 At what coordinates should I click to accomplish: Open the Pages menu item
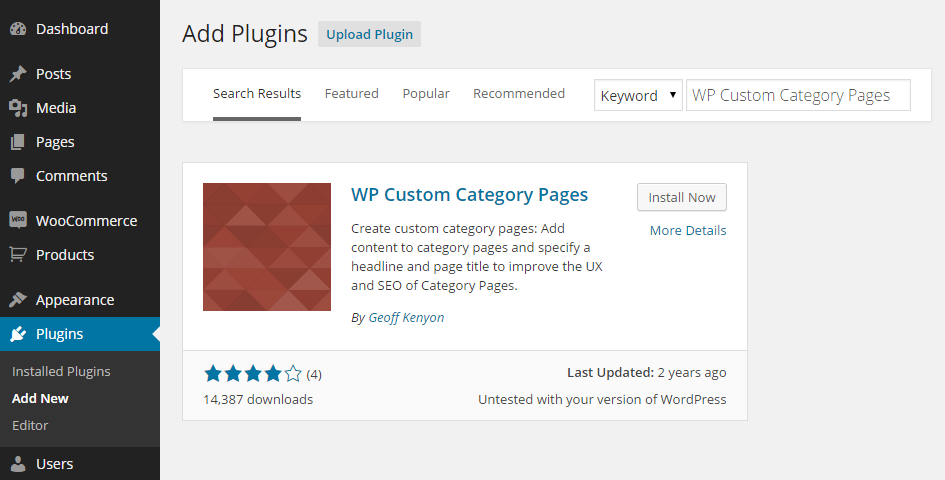[55, 142]
